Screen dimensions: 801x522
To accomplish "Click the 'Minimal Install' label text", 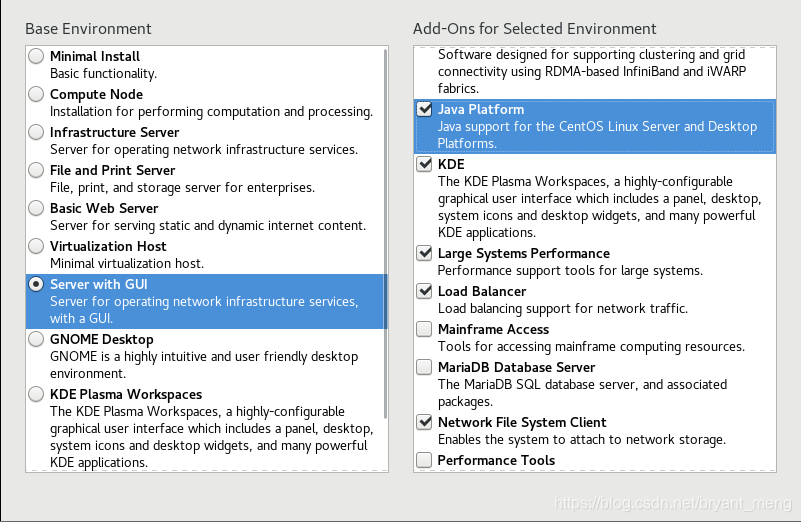I will click(95, 56).
